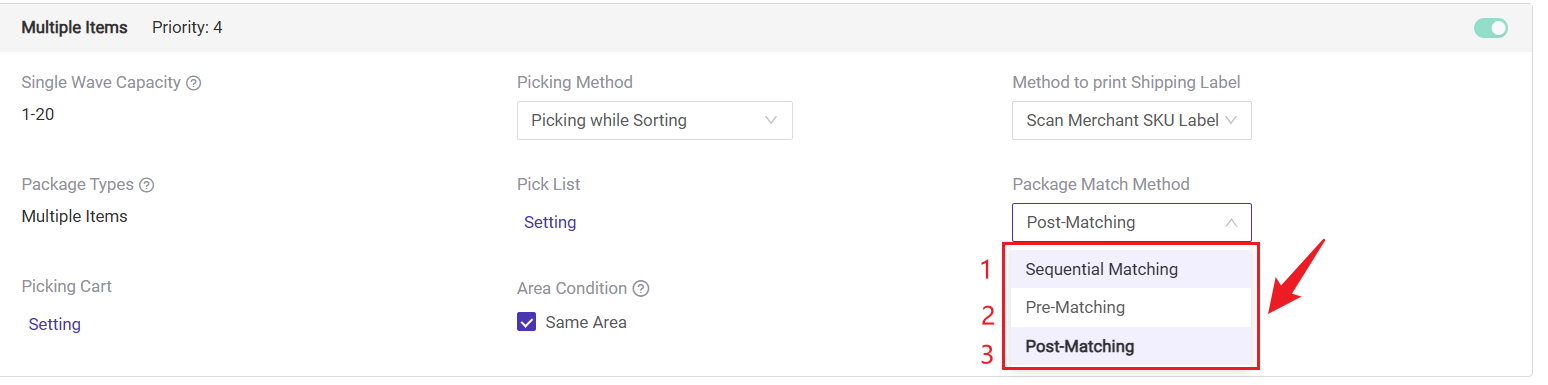
Task: Click the Multiple Items header title
Action: point(75,28)
